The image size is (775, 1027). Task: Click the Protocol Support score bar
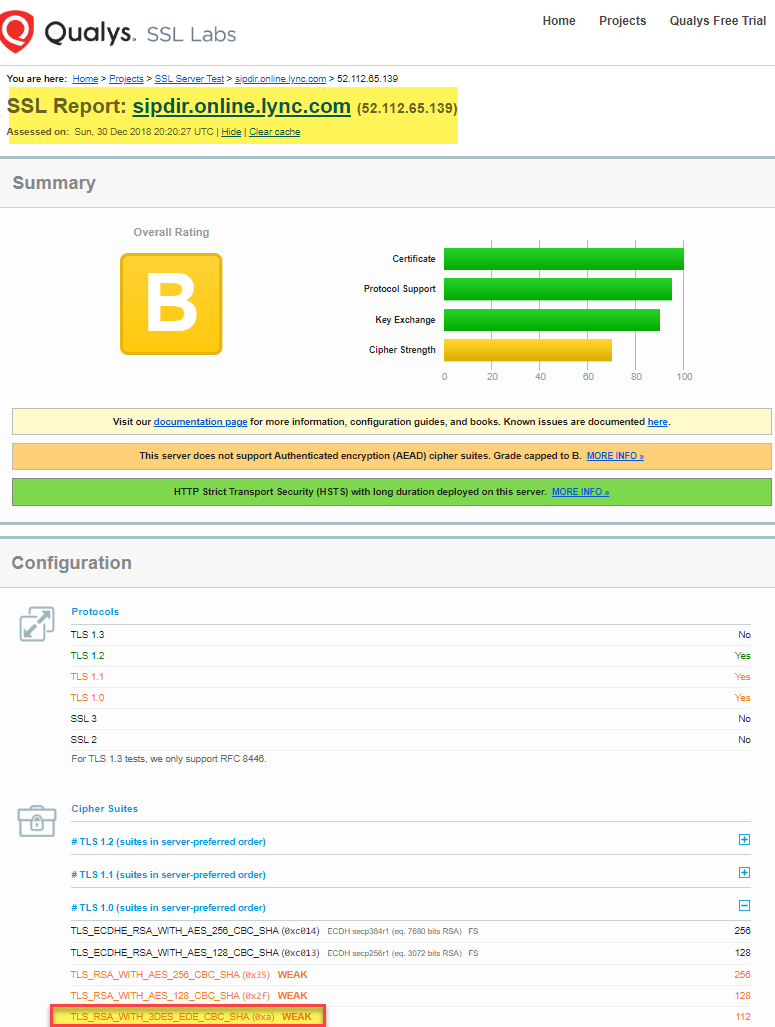point(558,289)
